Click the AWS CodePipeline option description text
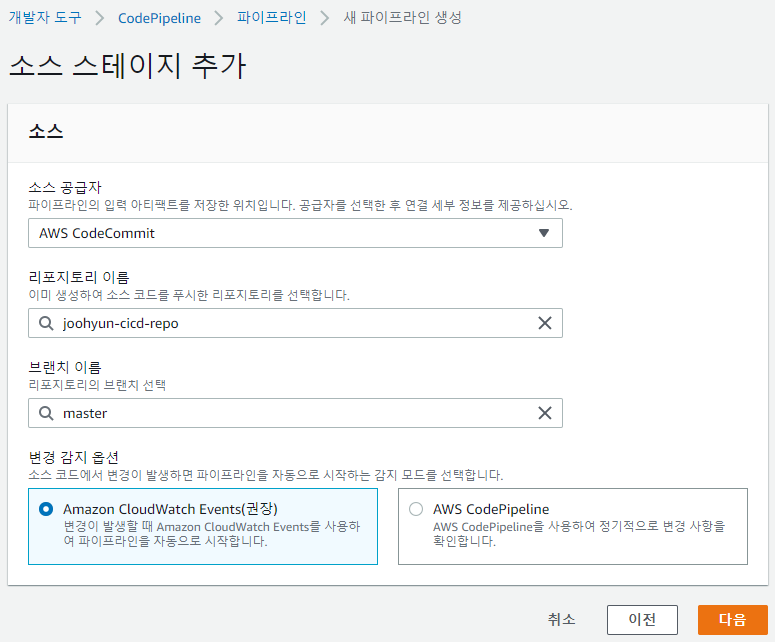The height and width of the screenshot is (642, 775). pos(579,534)
